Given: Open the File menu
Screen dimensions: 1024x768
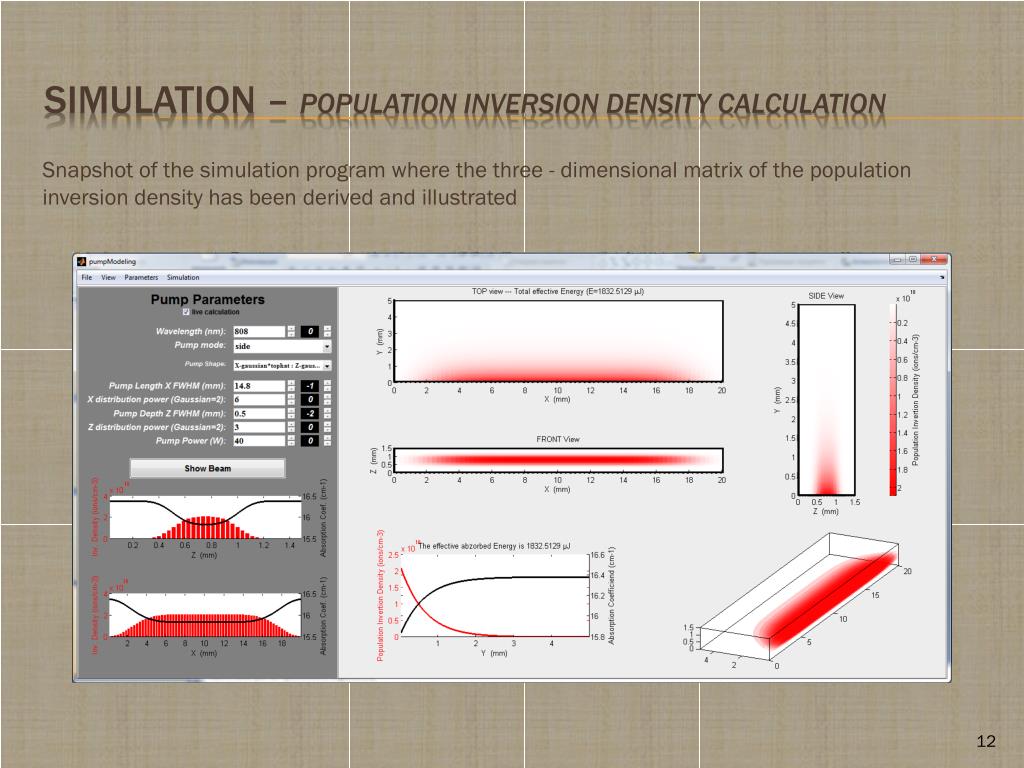Looking at the screenshot, I should click(87, 278).
